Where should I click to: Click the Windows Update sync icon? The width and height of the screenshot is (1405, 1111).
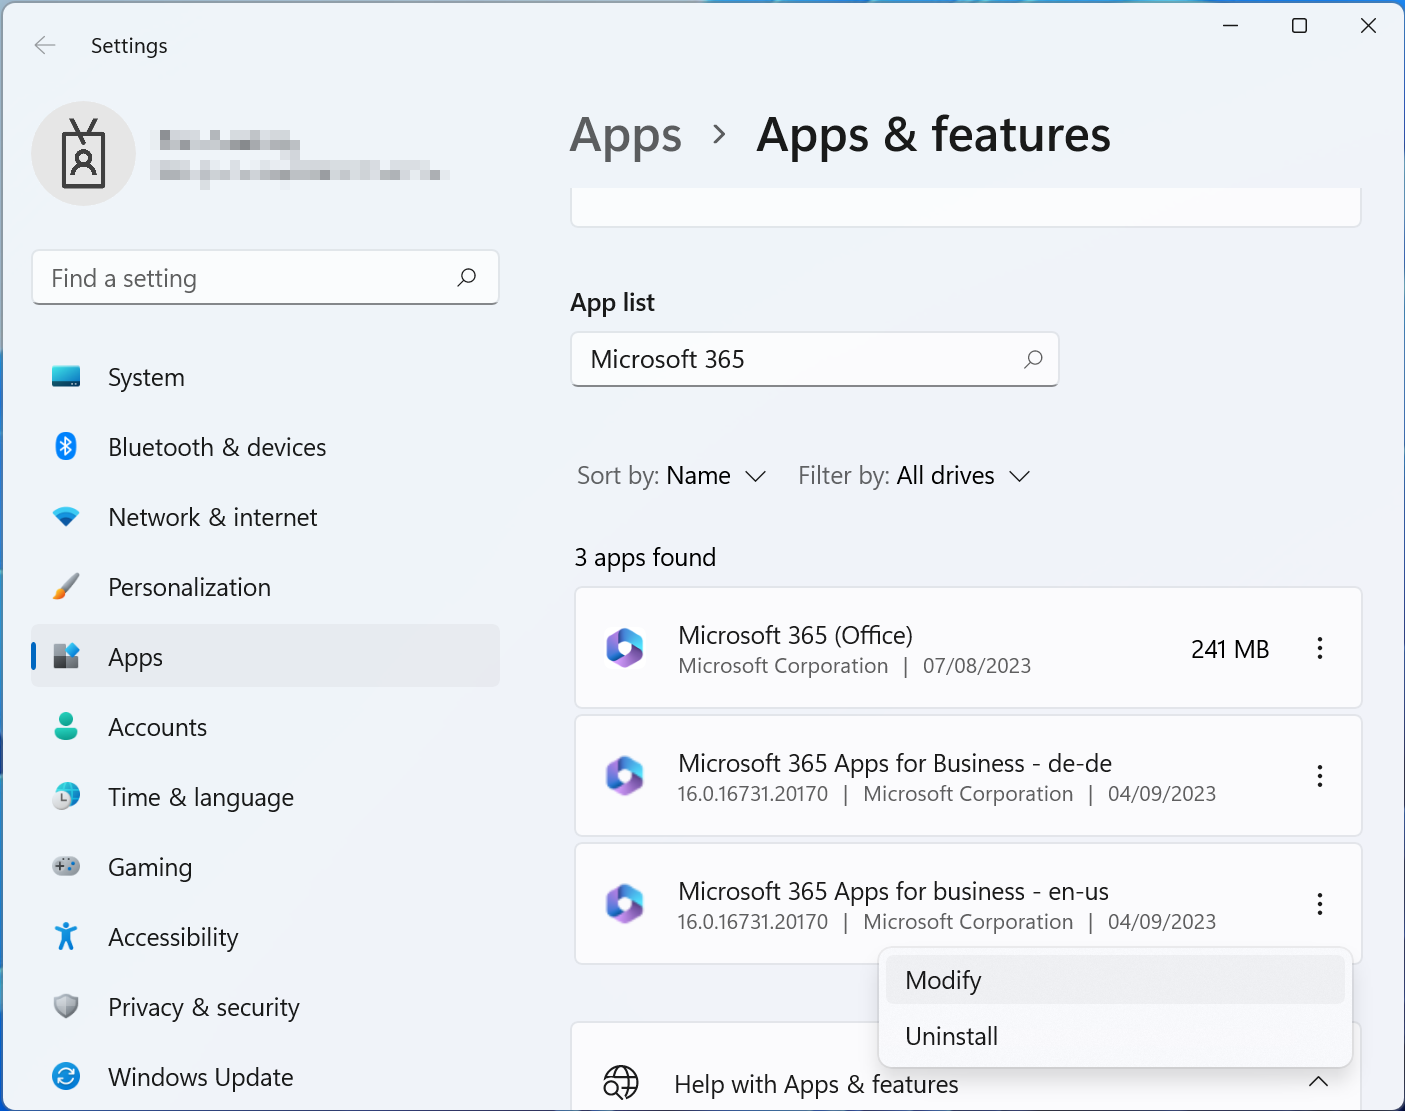(66, 1076)
